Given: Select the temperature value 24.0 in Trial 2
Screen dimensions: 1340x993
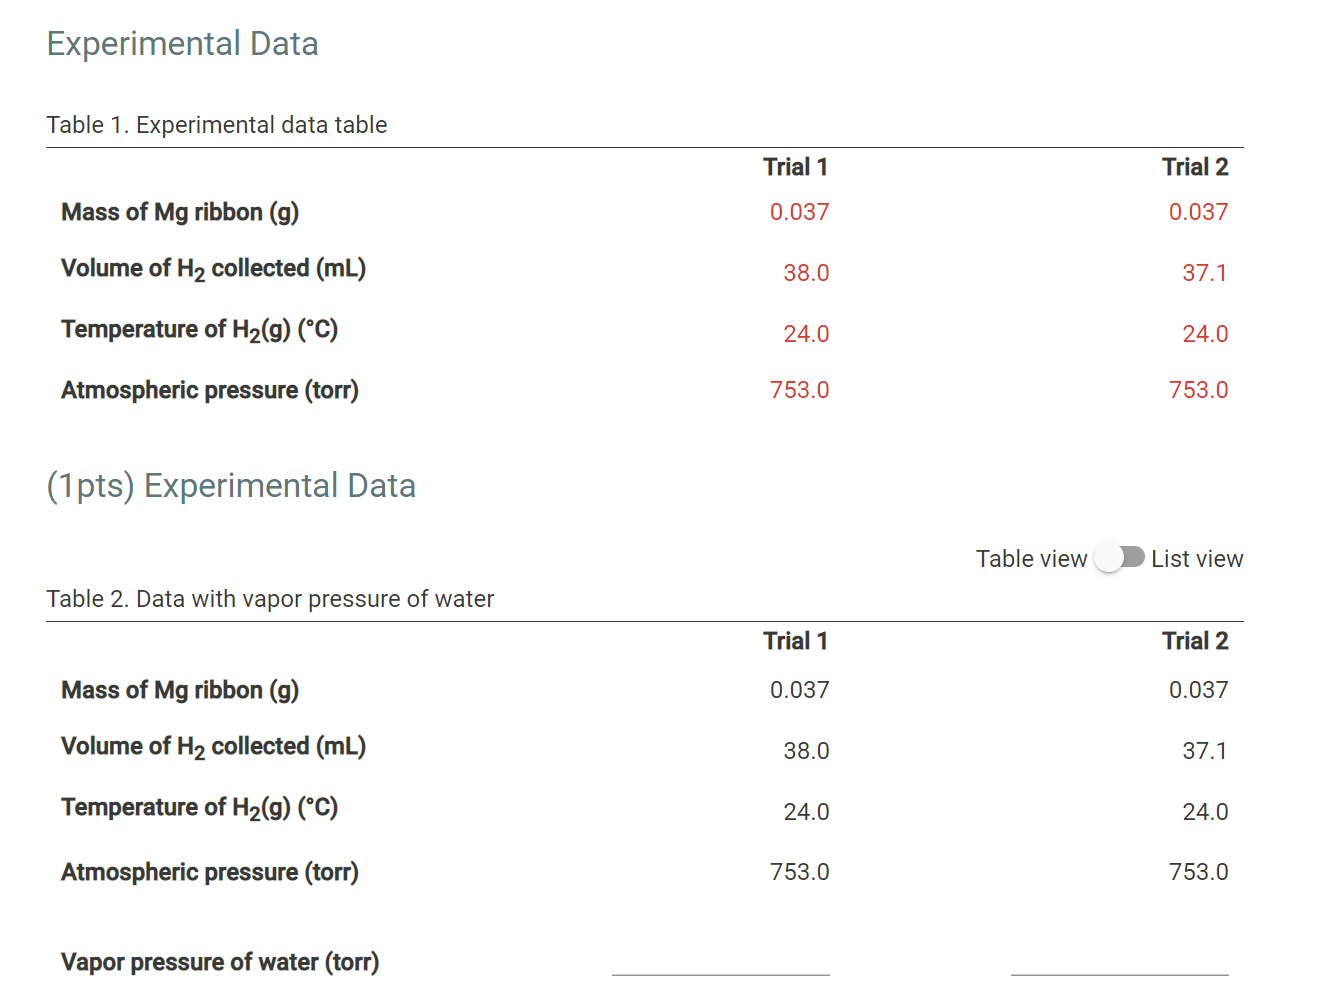Looking at the screenshot, I should [1205, 333].
